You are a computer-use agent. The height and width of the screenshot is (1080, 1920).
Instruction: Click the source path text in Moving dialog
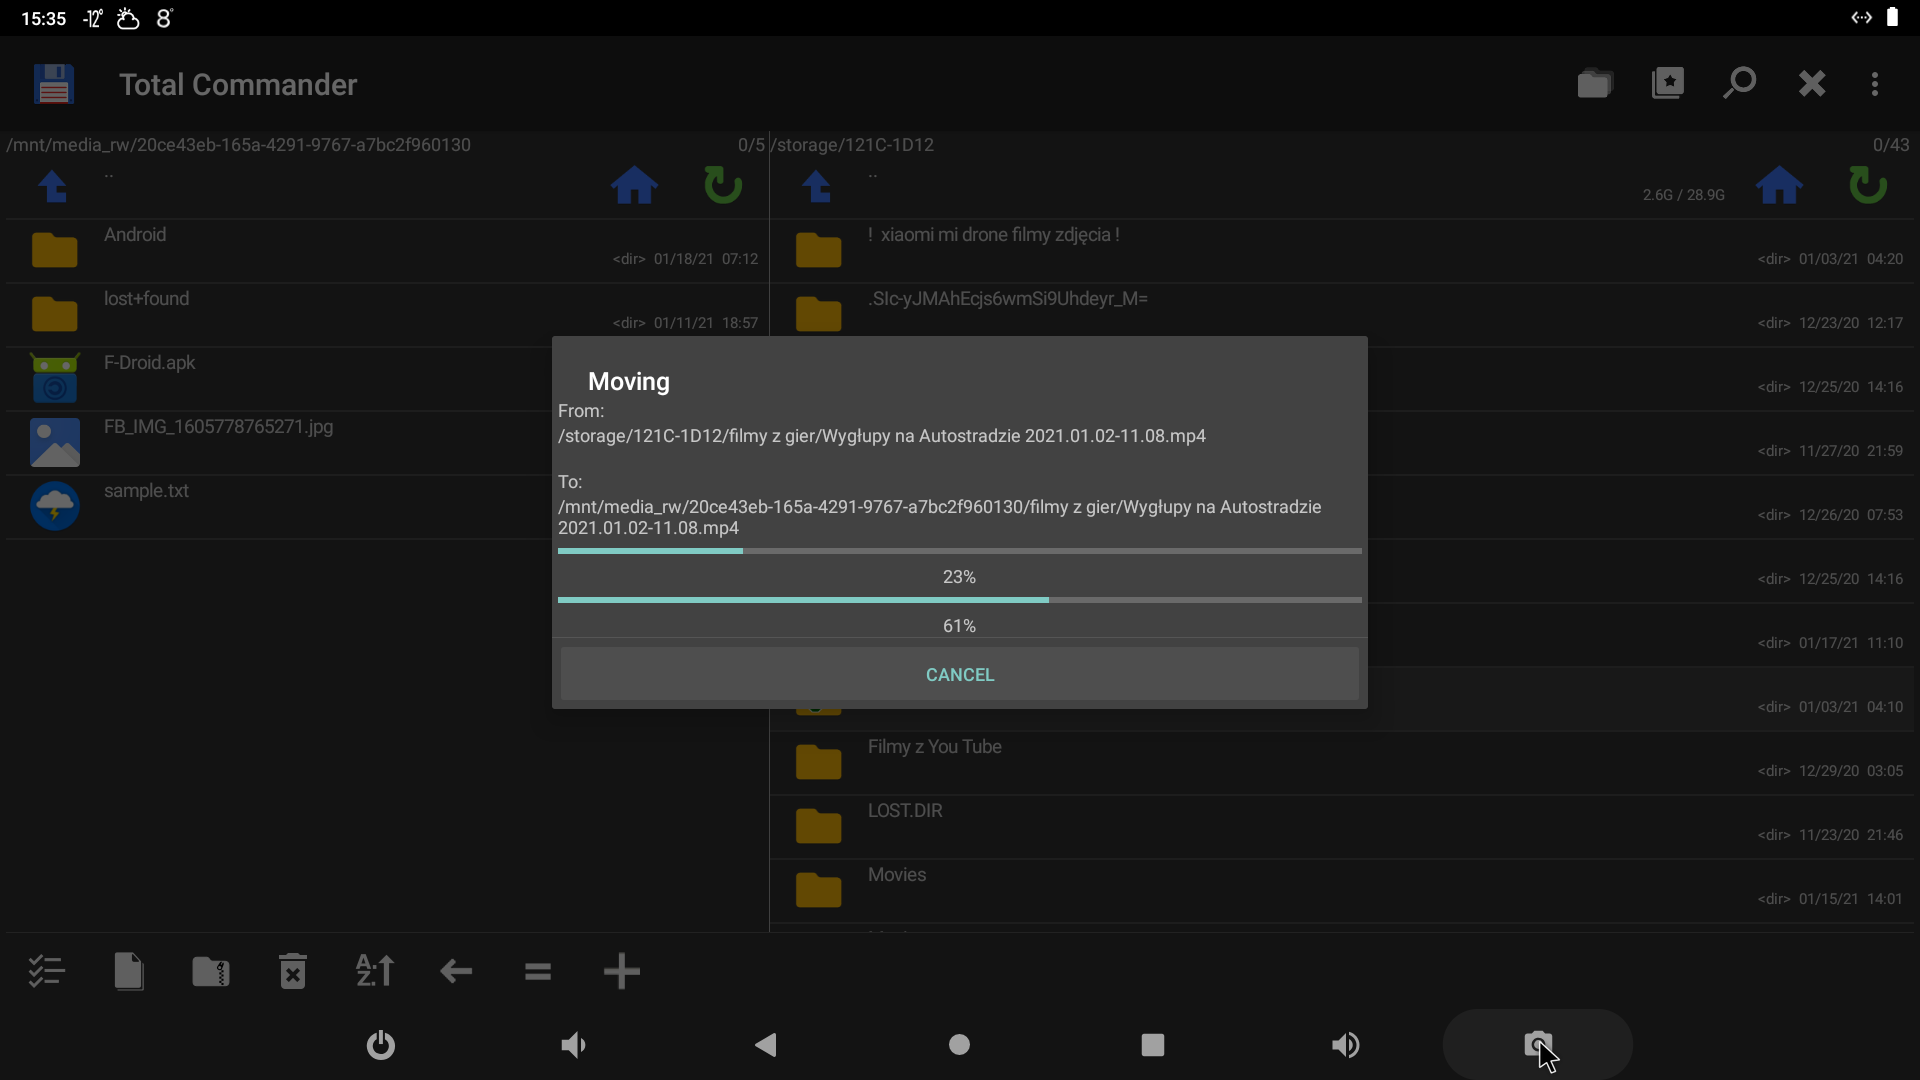[x=882, y=436]
